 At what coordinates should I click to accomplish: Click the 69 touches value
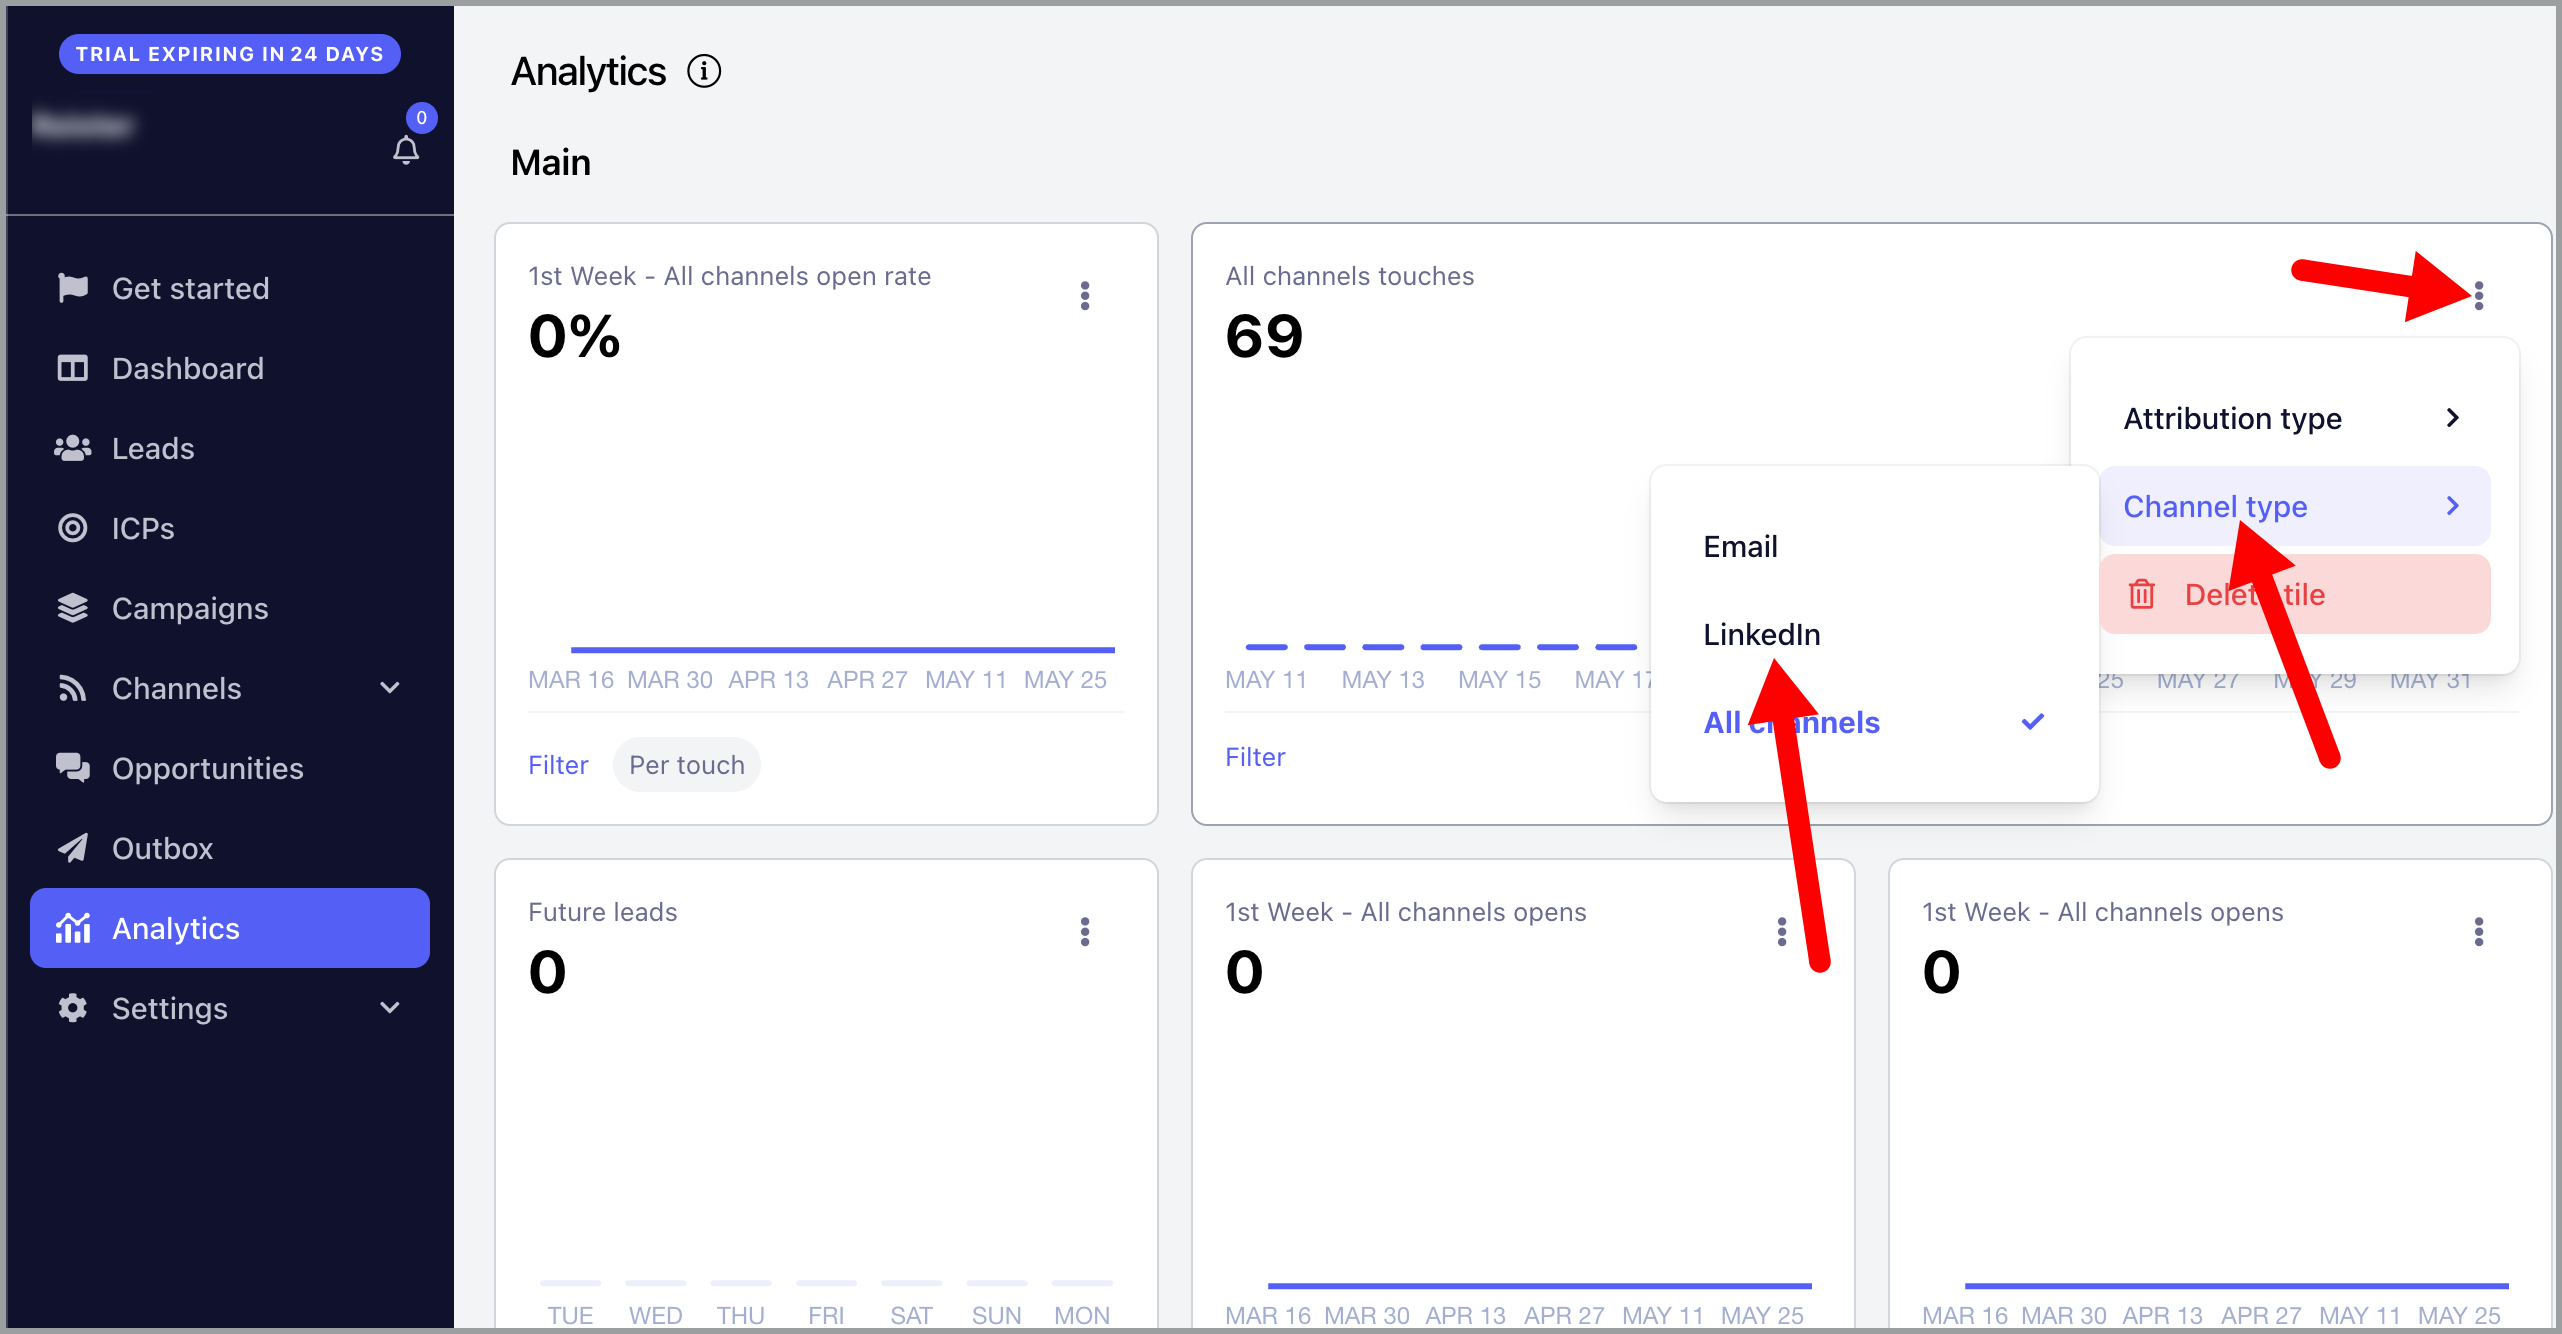pos(1265,336)
